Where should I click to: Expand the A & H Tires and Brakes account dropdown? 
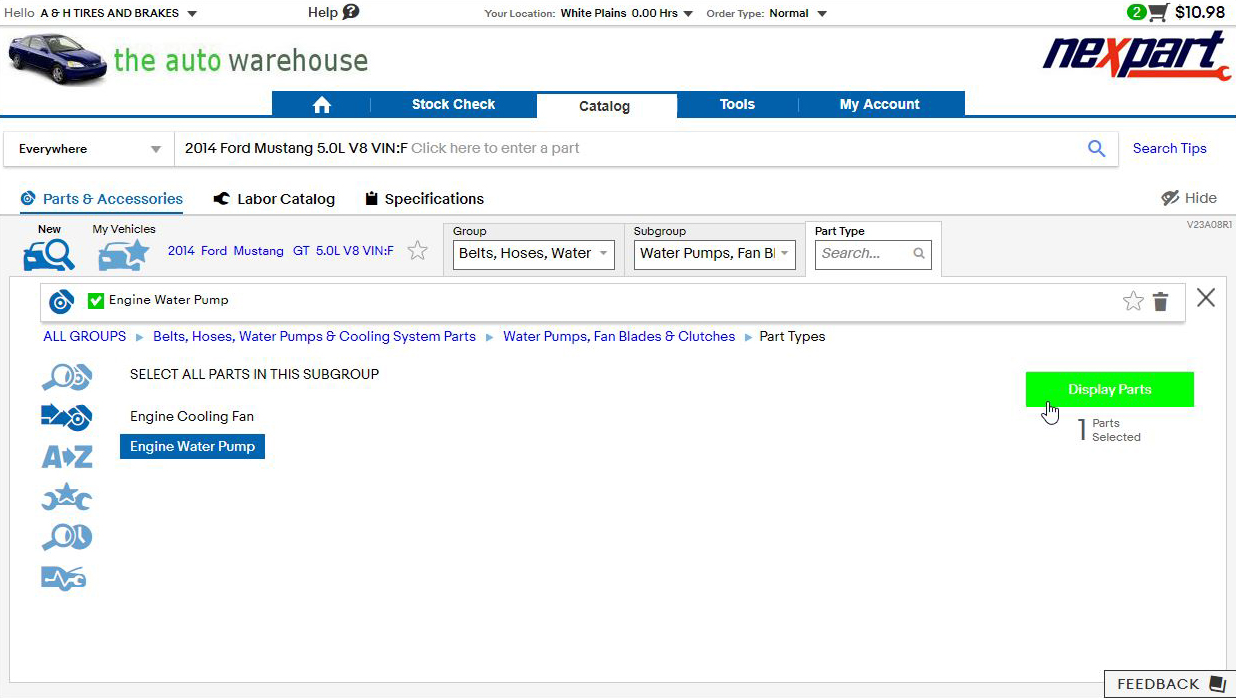pyautogui.click(x=192, y=14)
